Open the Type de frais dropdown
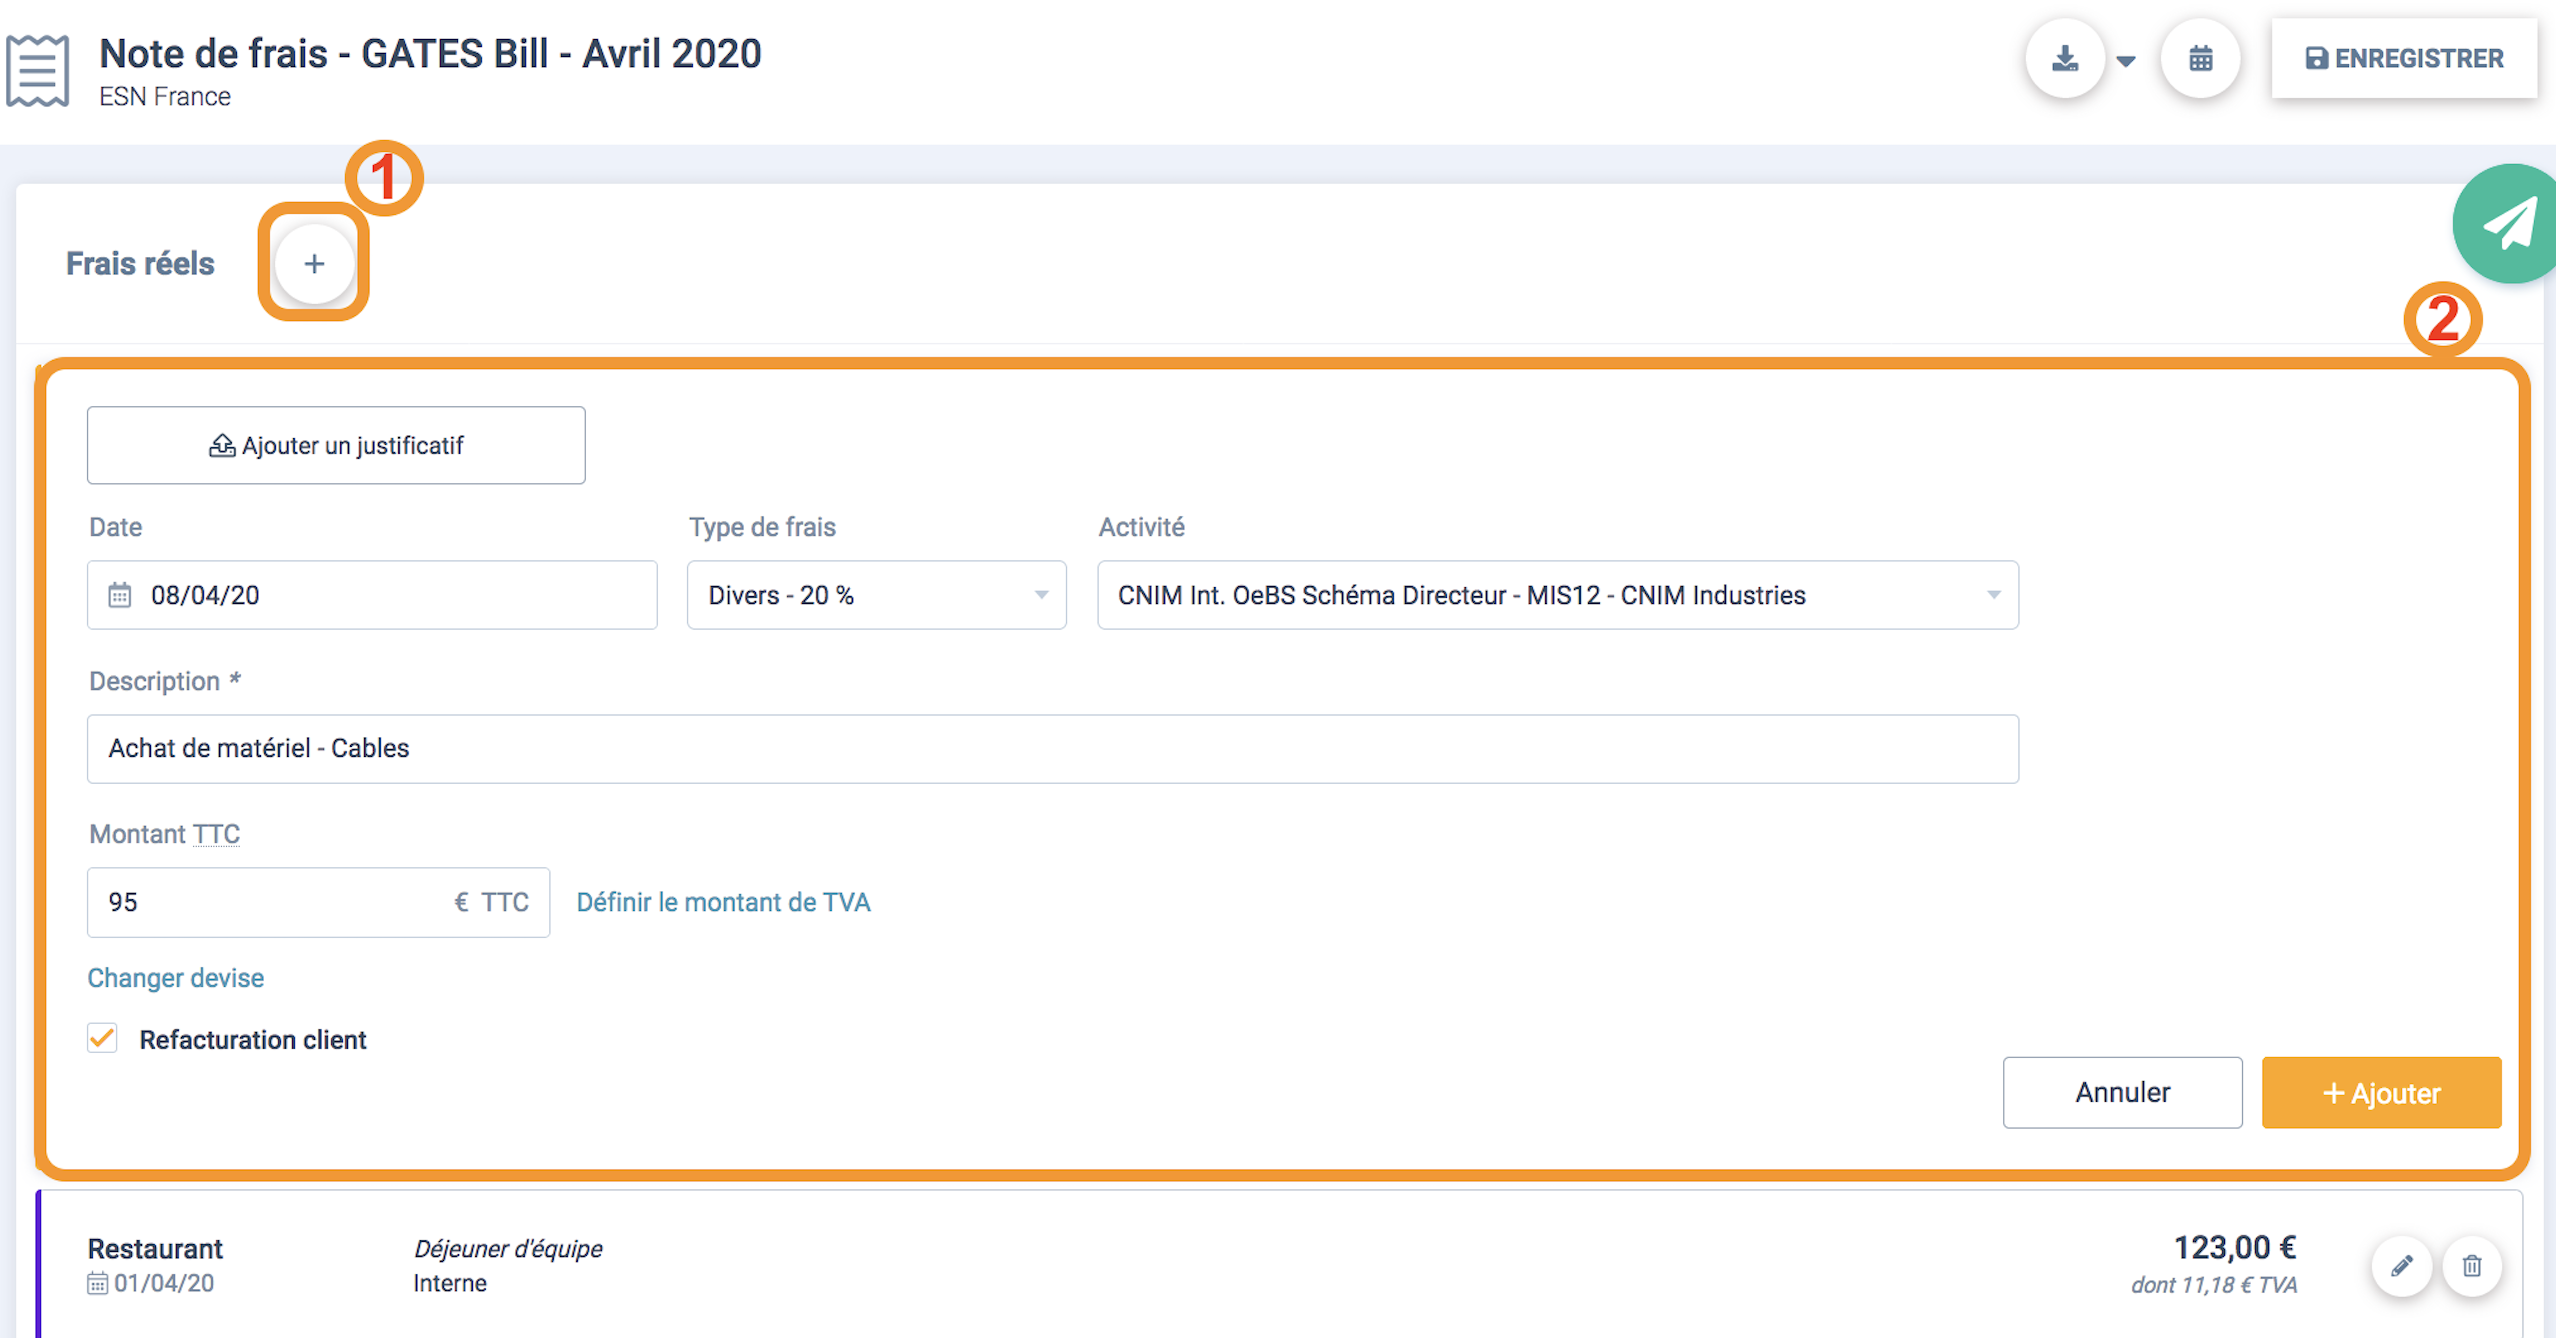The image size is (2556, 1338). [876, 595]
